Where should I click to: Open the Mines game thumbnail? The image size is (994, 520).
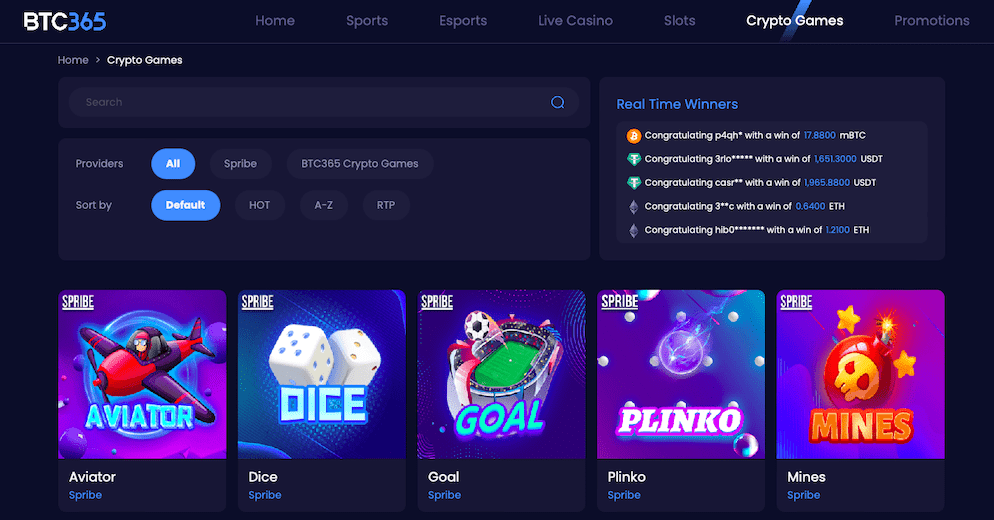(860, 374)
